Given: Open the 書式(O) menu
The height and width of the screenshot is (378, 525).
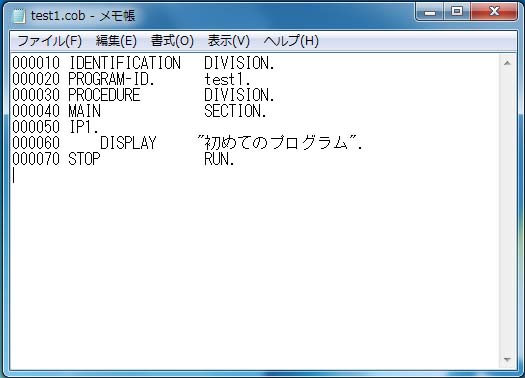Looking at the screenshot, I should [172, 41].
